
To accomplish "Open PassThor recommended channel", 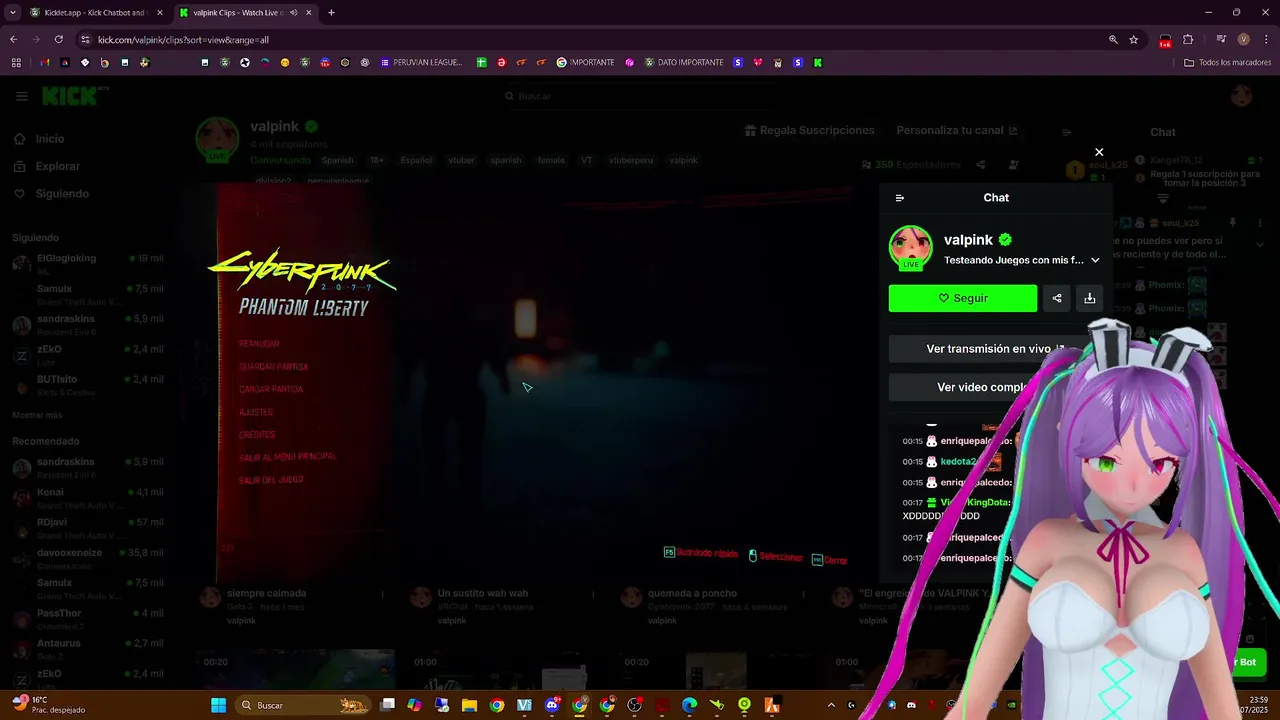I will coord(88,618).
